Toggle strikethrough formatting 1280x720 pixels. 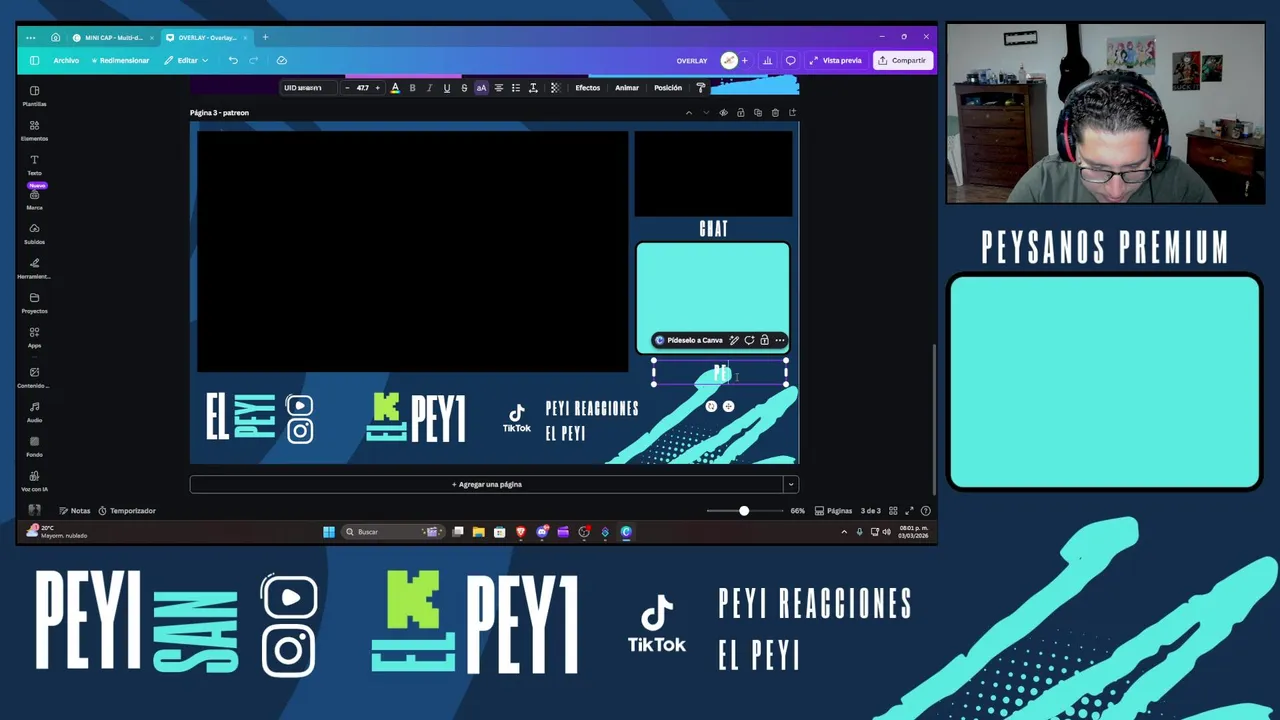(x=464, y=88)
